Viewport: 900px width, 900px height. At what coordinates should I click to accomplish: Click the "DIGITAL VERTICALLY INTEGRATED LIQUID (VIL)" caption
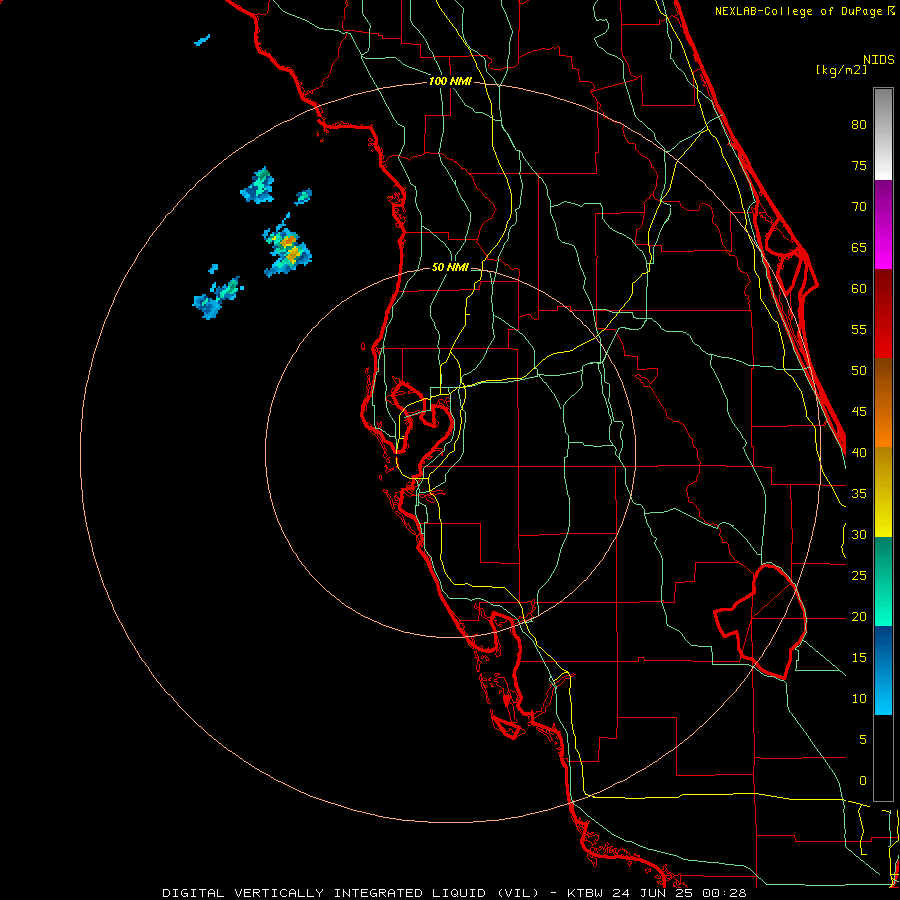(x=350, y=893)
